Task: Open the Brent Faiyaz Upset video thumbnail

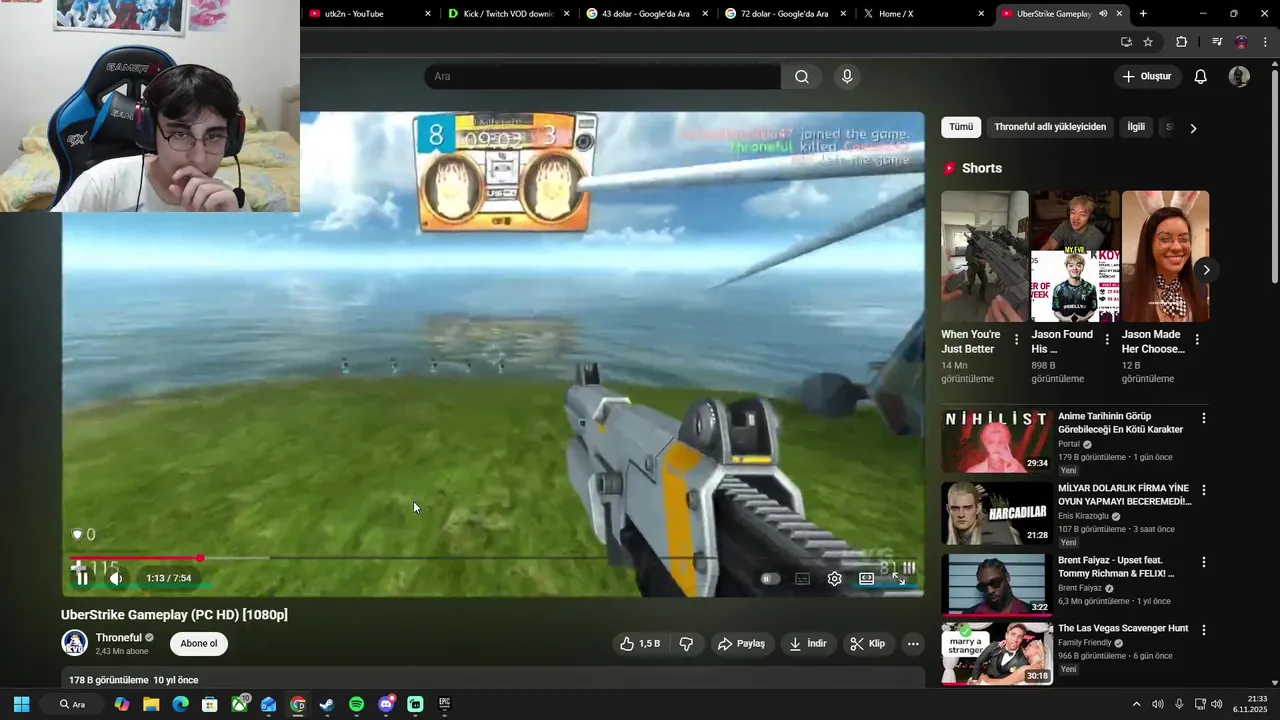Action: click(x=996, y=584)
